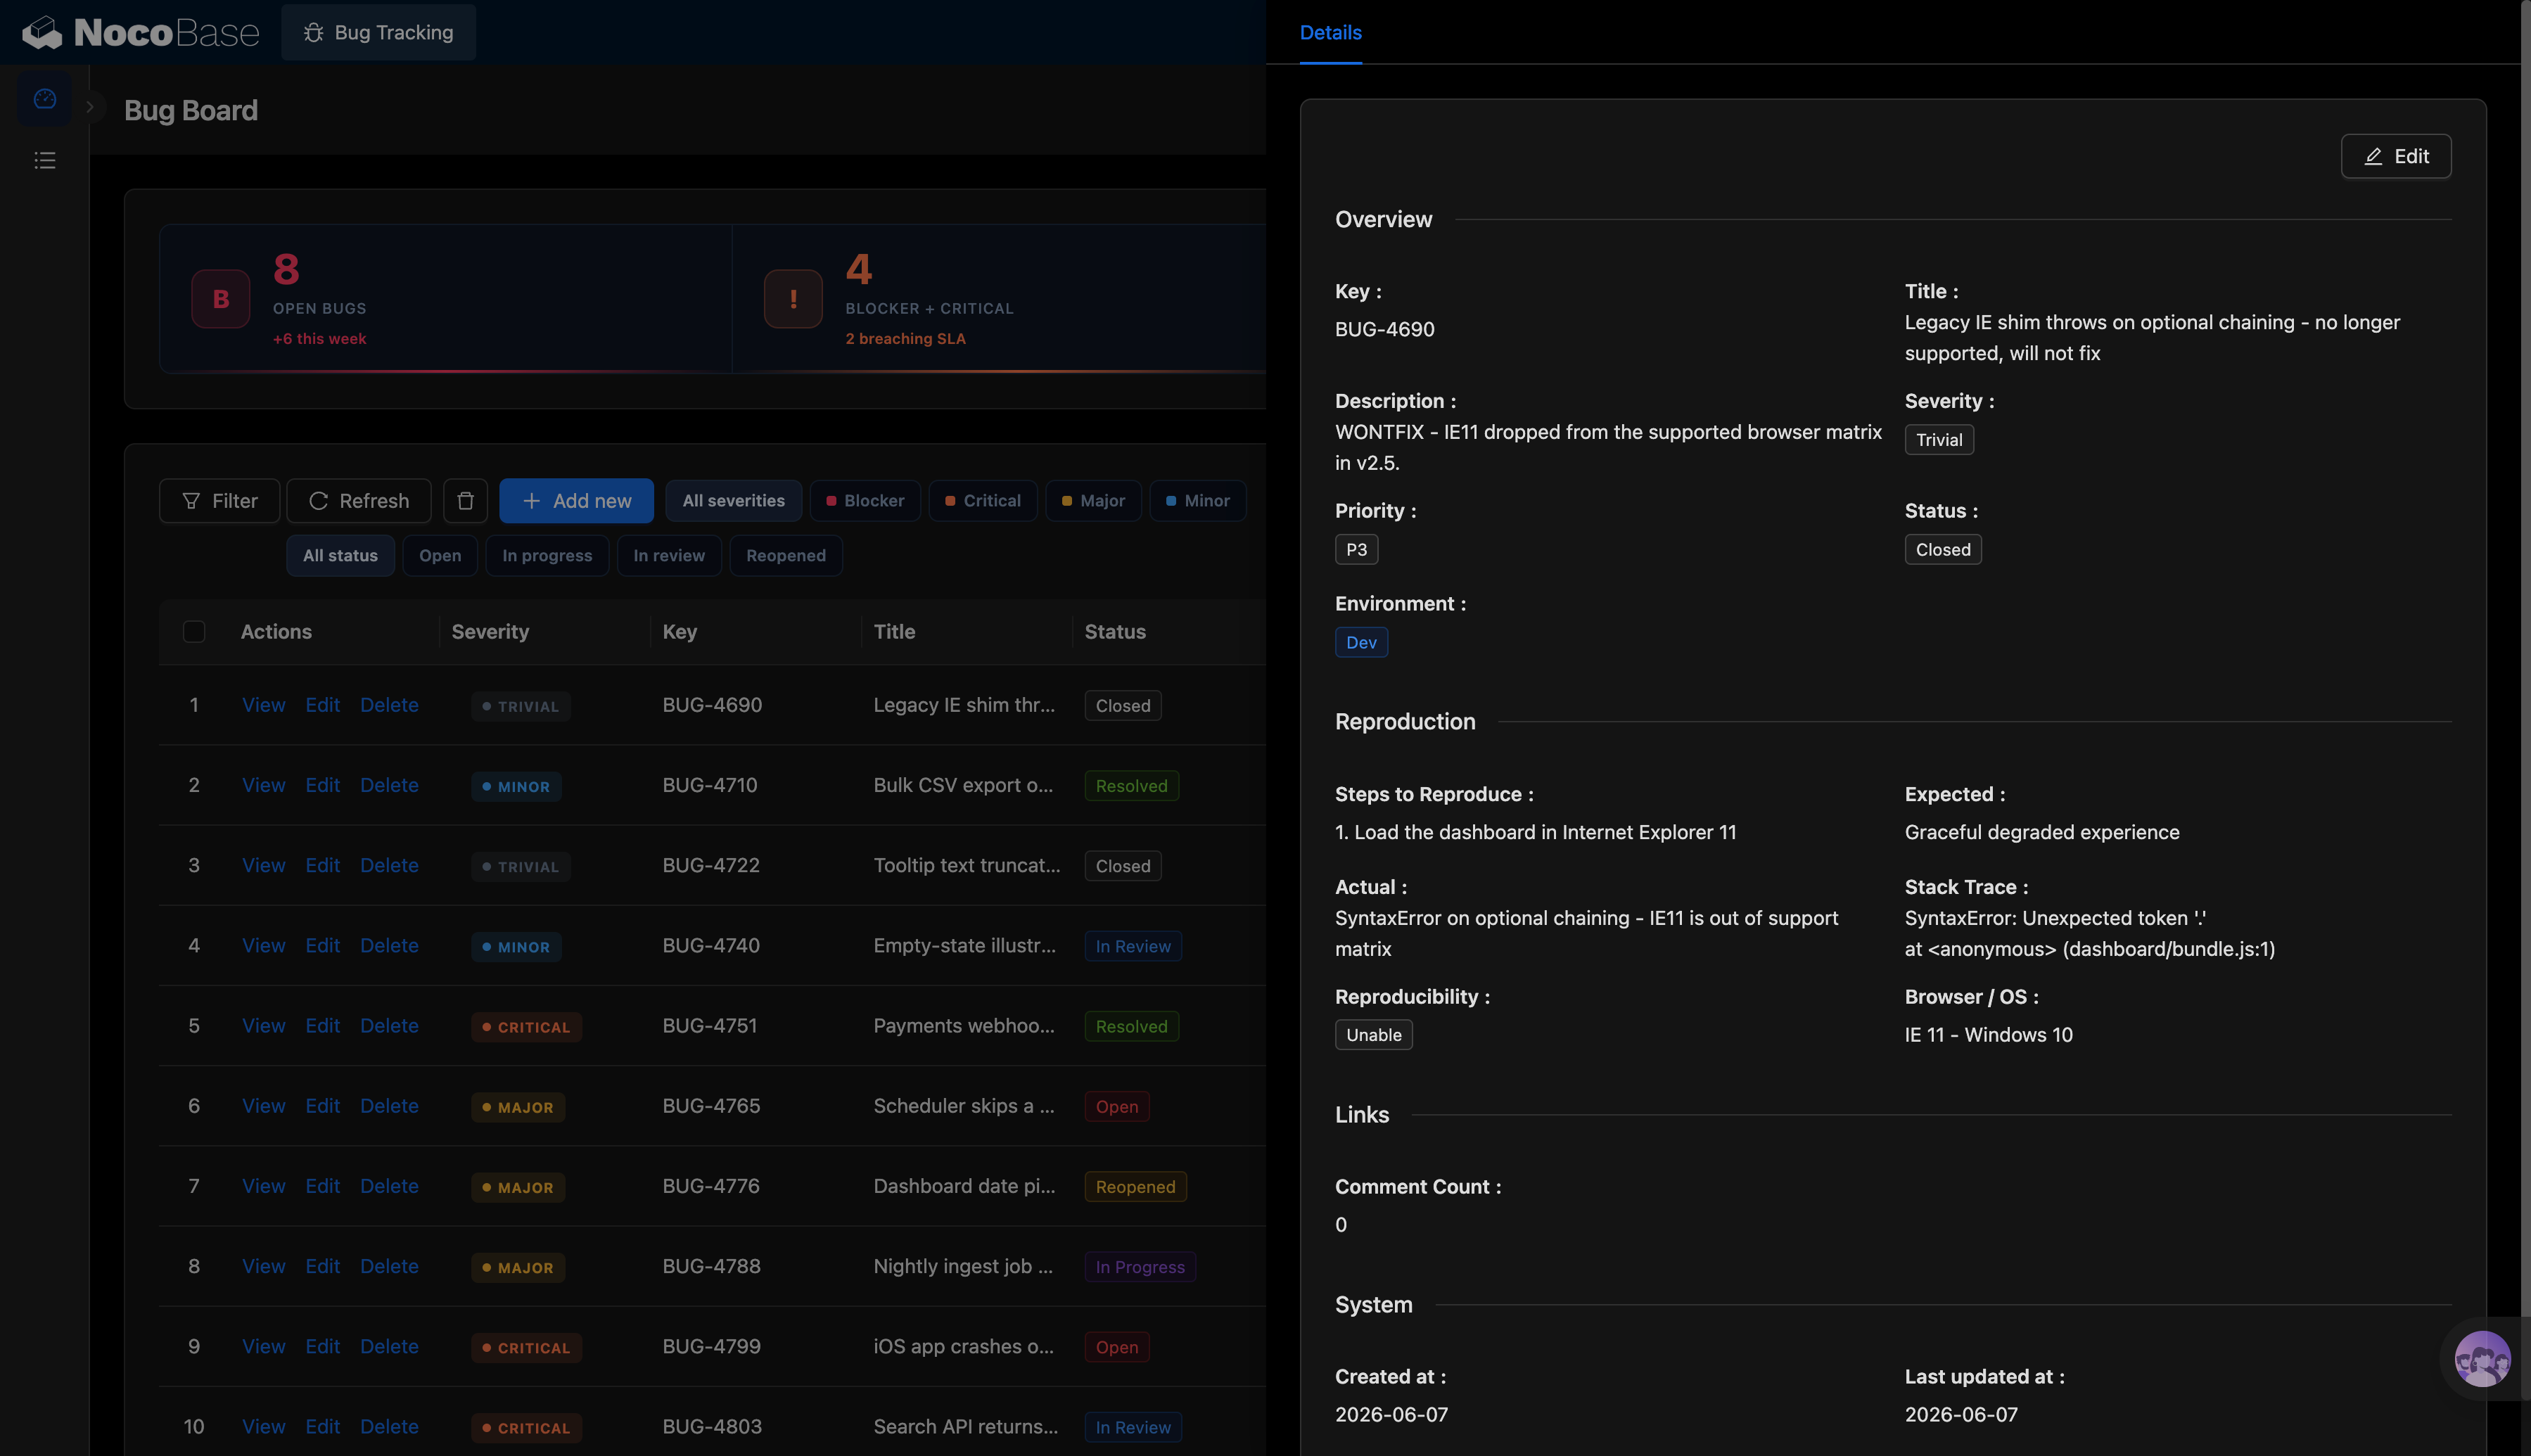Refresh the bug table
The image size is (2531, 1456).
[358, 501]
